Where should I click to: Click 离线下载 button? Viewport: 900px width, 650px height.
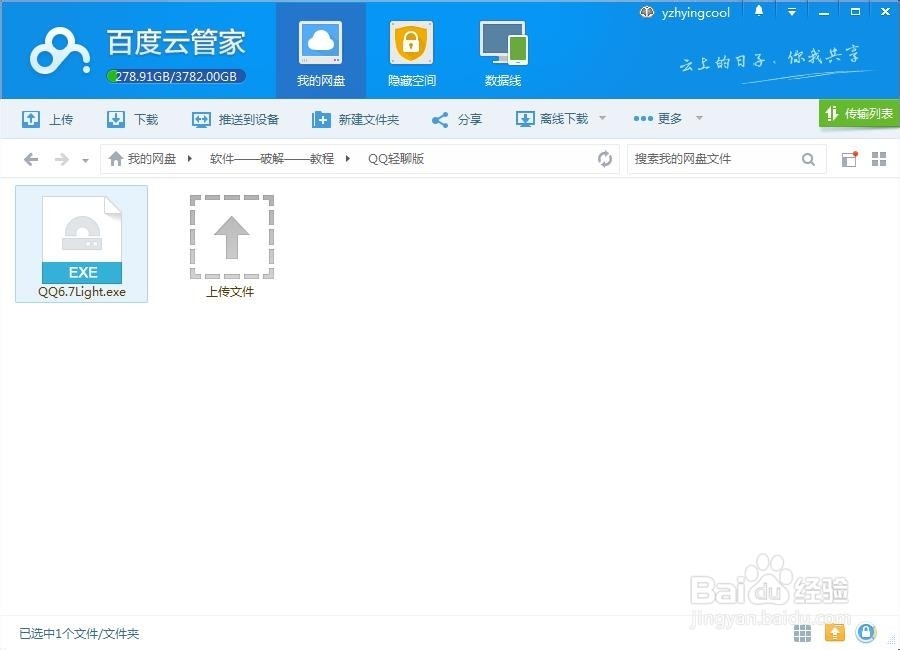(552, 119)
